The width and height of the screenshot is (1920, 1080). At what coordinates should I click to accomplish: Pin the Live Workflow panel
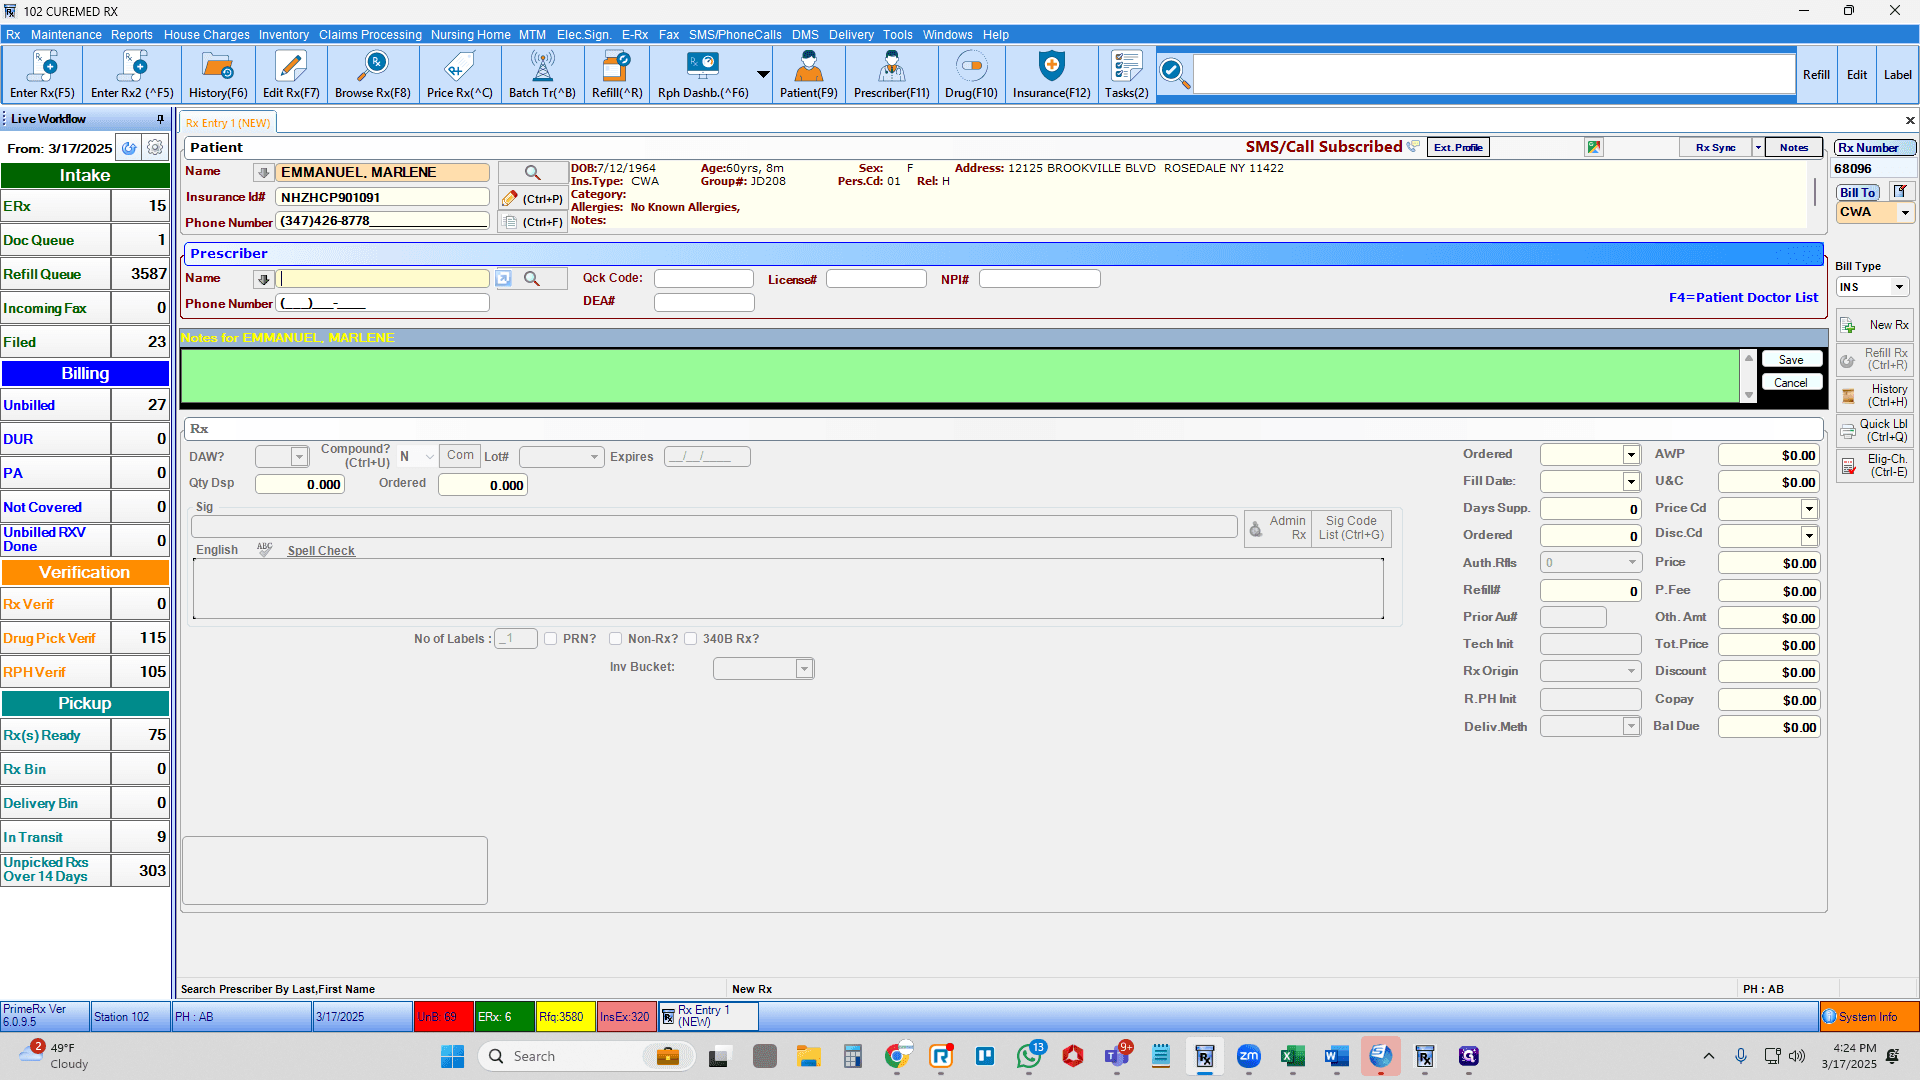tap(160, 119)
